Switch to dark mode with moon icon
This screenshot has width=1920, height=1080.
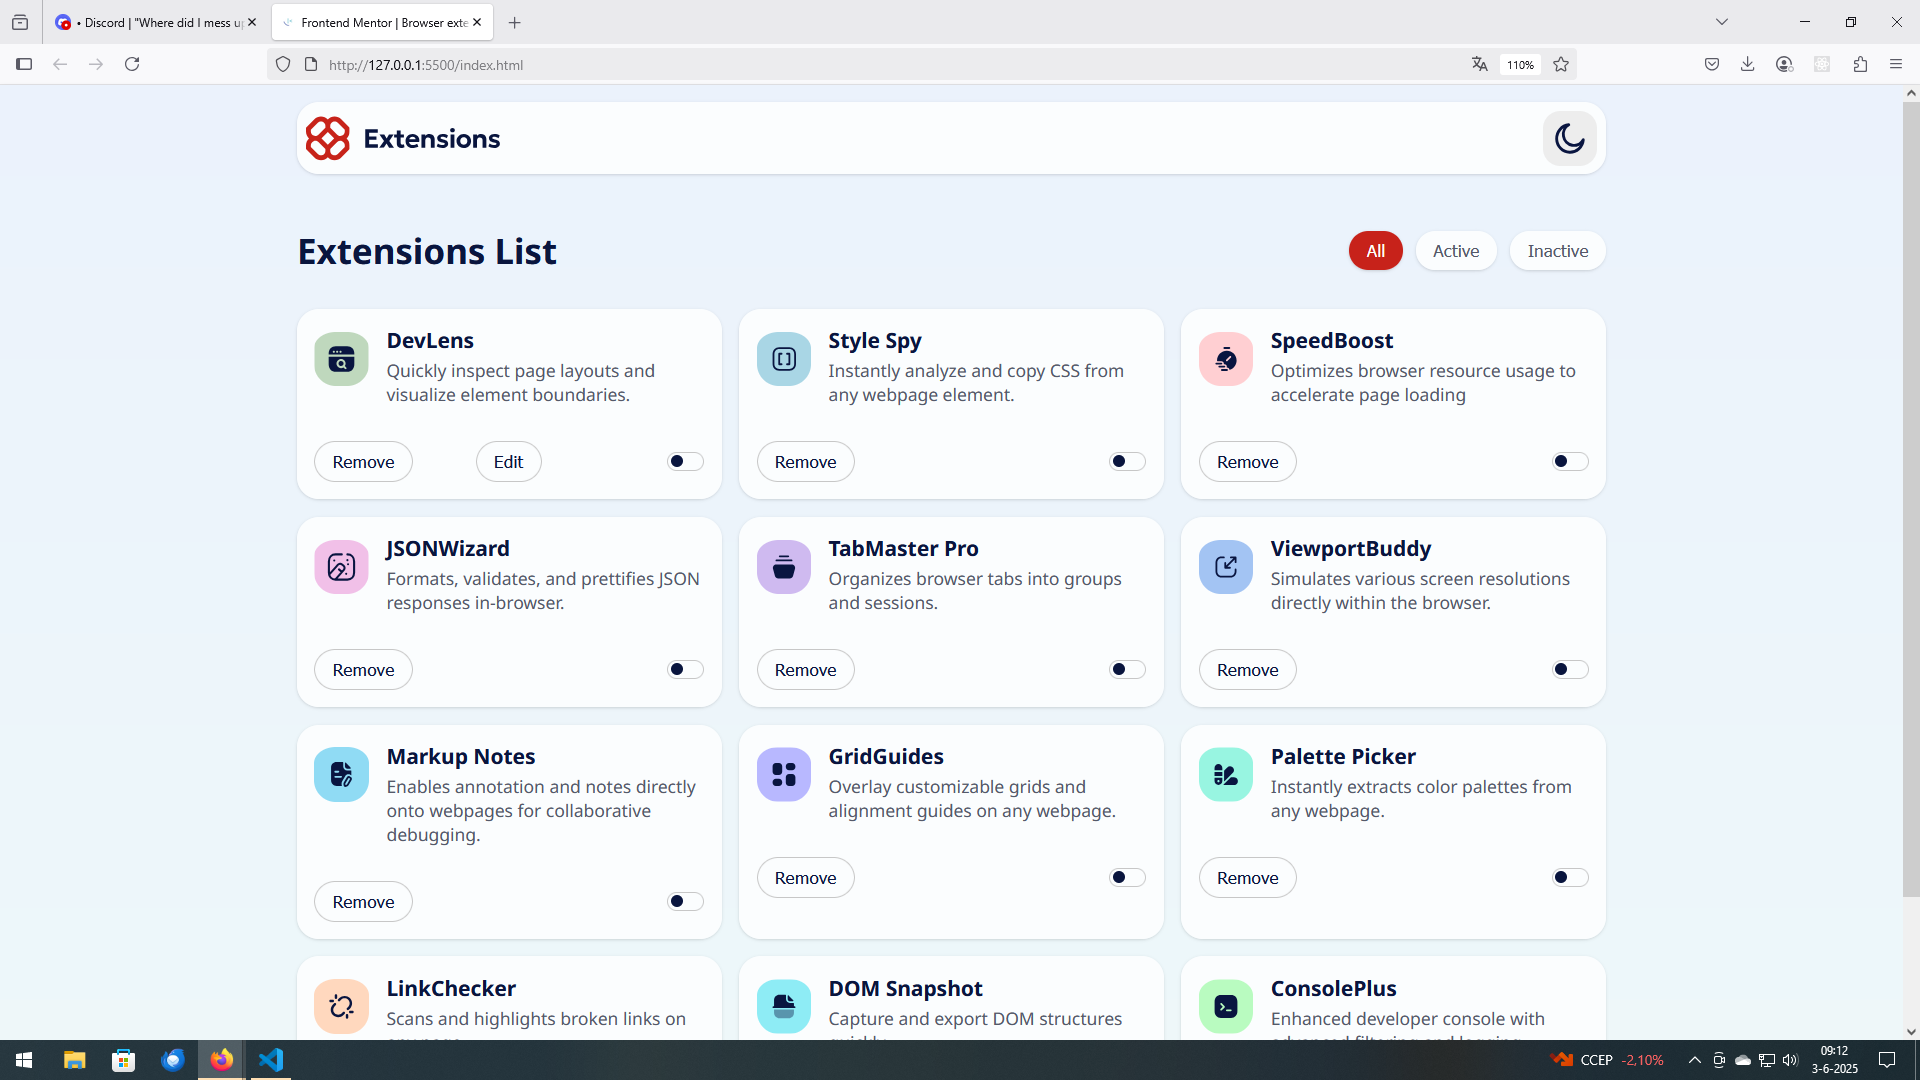pos(1569,139)
